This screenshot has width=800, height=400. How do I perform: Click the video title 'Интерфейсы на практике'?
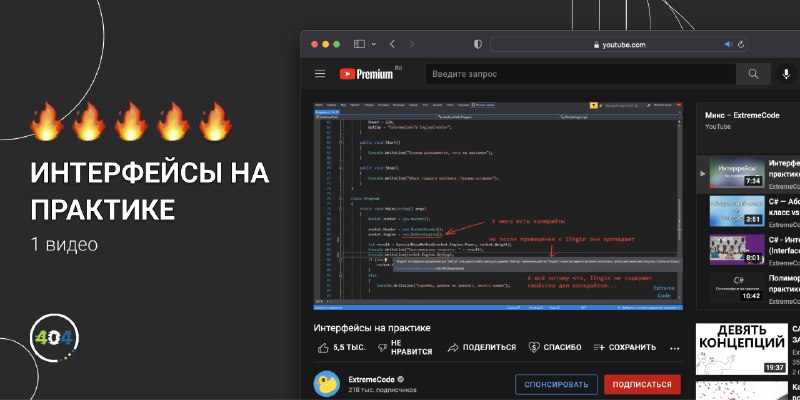pyautogui.click(x=372, y=328)
